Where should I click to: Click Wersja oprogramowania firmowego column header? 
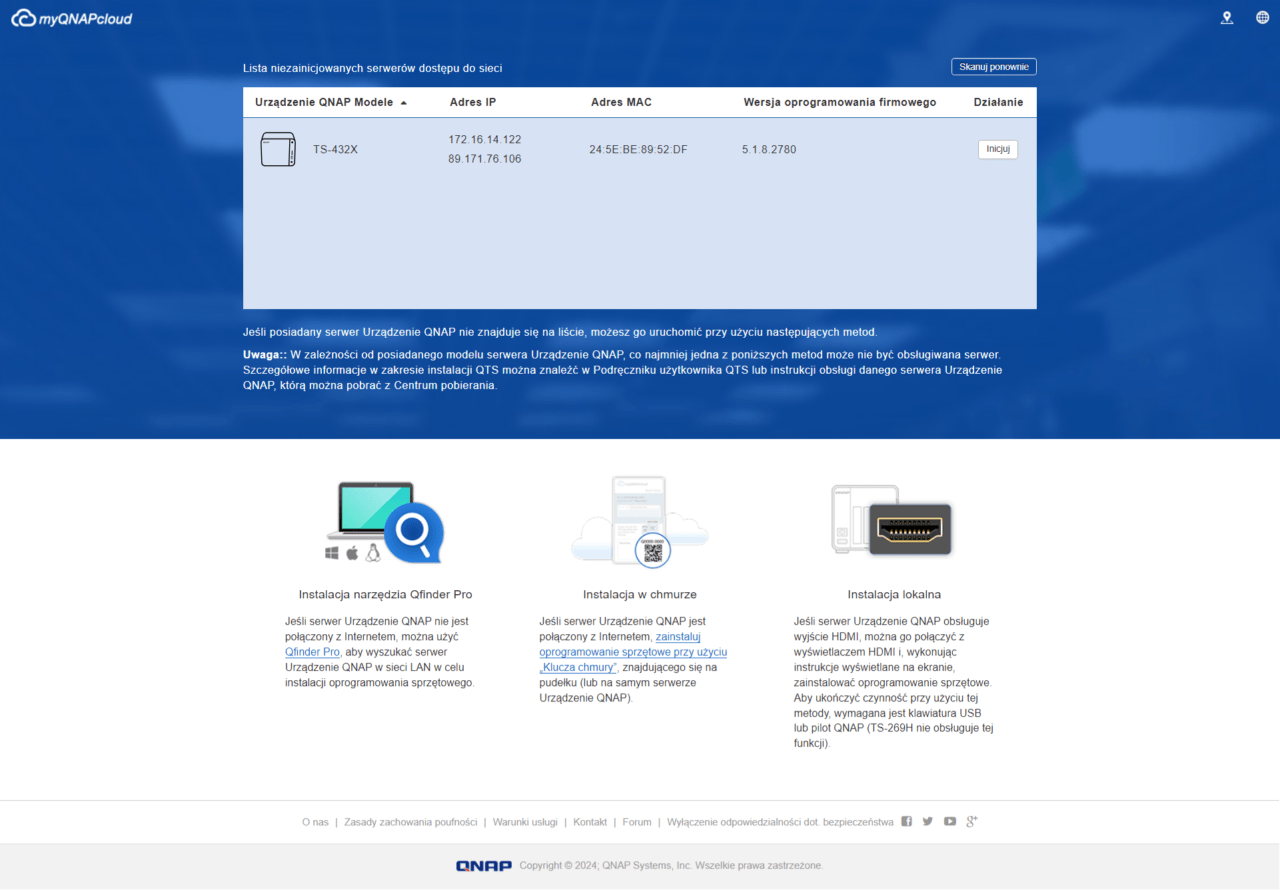[x=840, y=103]
